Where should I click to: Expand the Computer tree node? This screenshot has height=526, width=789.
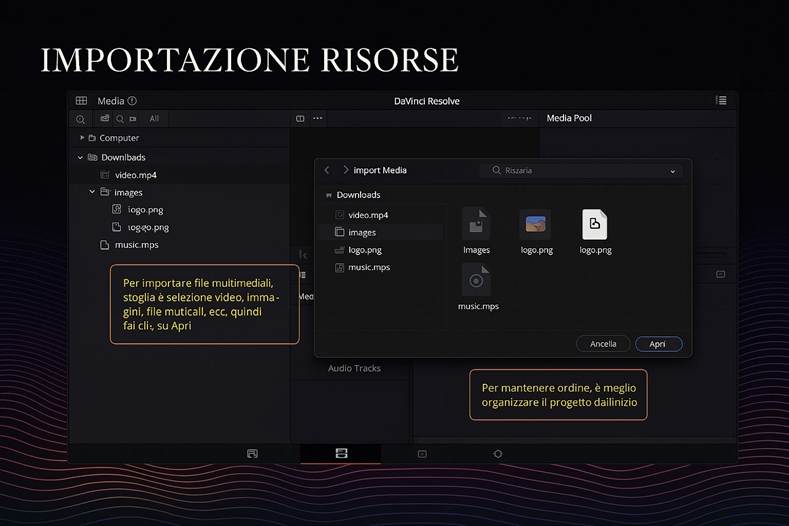click(x=82, y=138)
